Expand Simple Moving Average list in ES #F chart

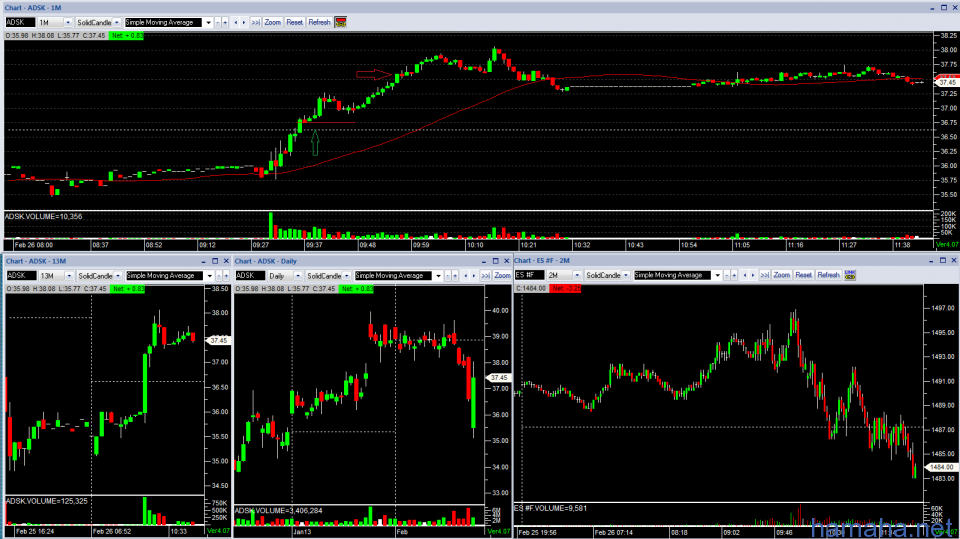click(717, 275)
